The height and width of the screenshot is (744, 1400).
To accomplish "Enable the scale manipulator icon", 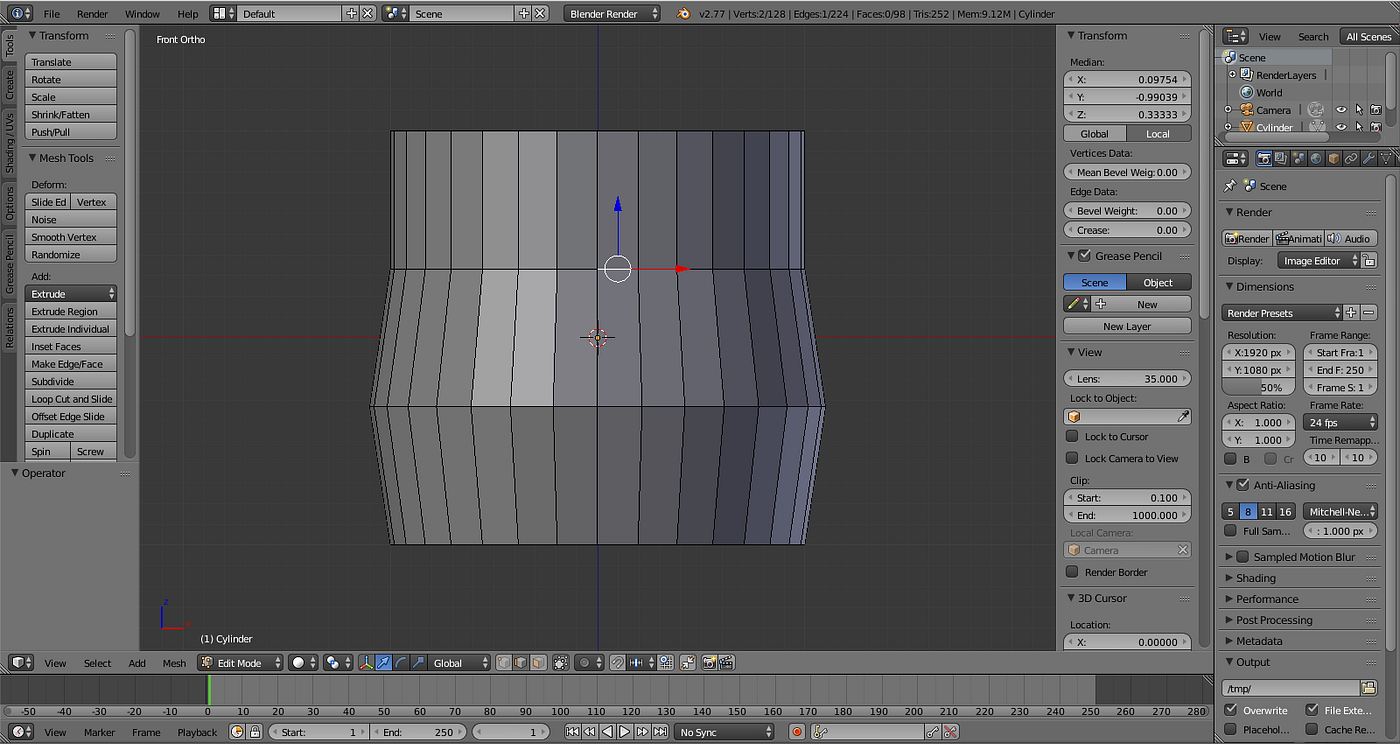I will [x=417, y=662].
